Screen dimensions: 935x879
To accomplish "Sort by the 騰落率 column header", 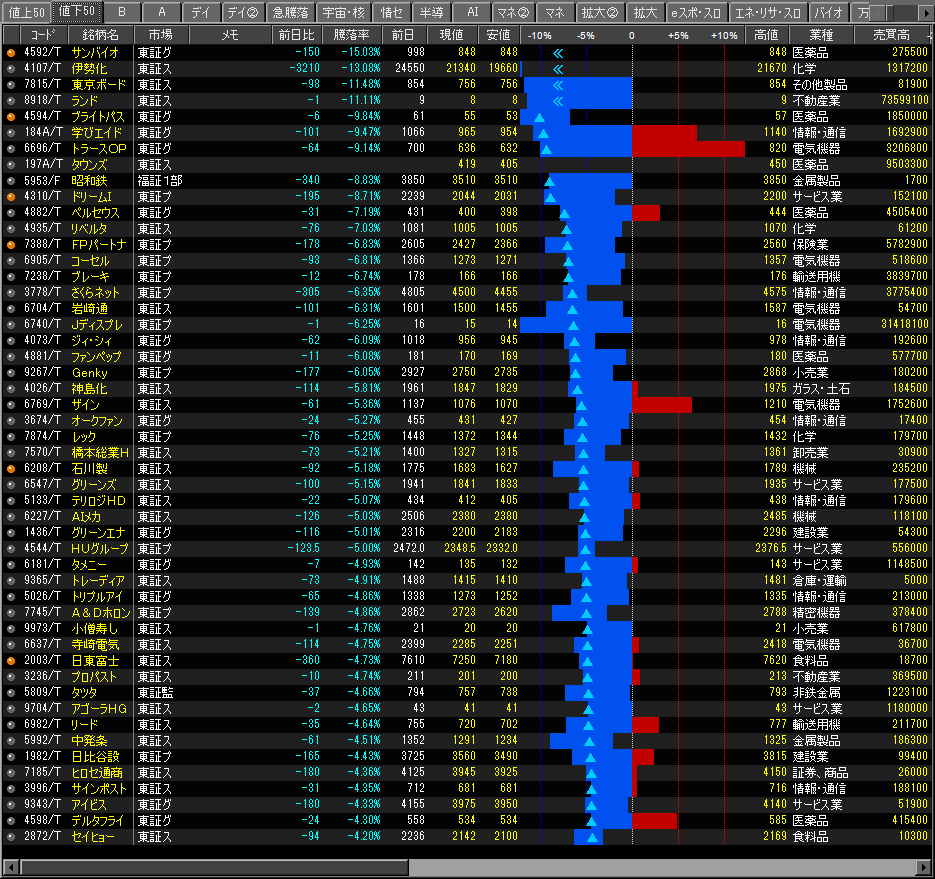I will click(351, 35).
